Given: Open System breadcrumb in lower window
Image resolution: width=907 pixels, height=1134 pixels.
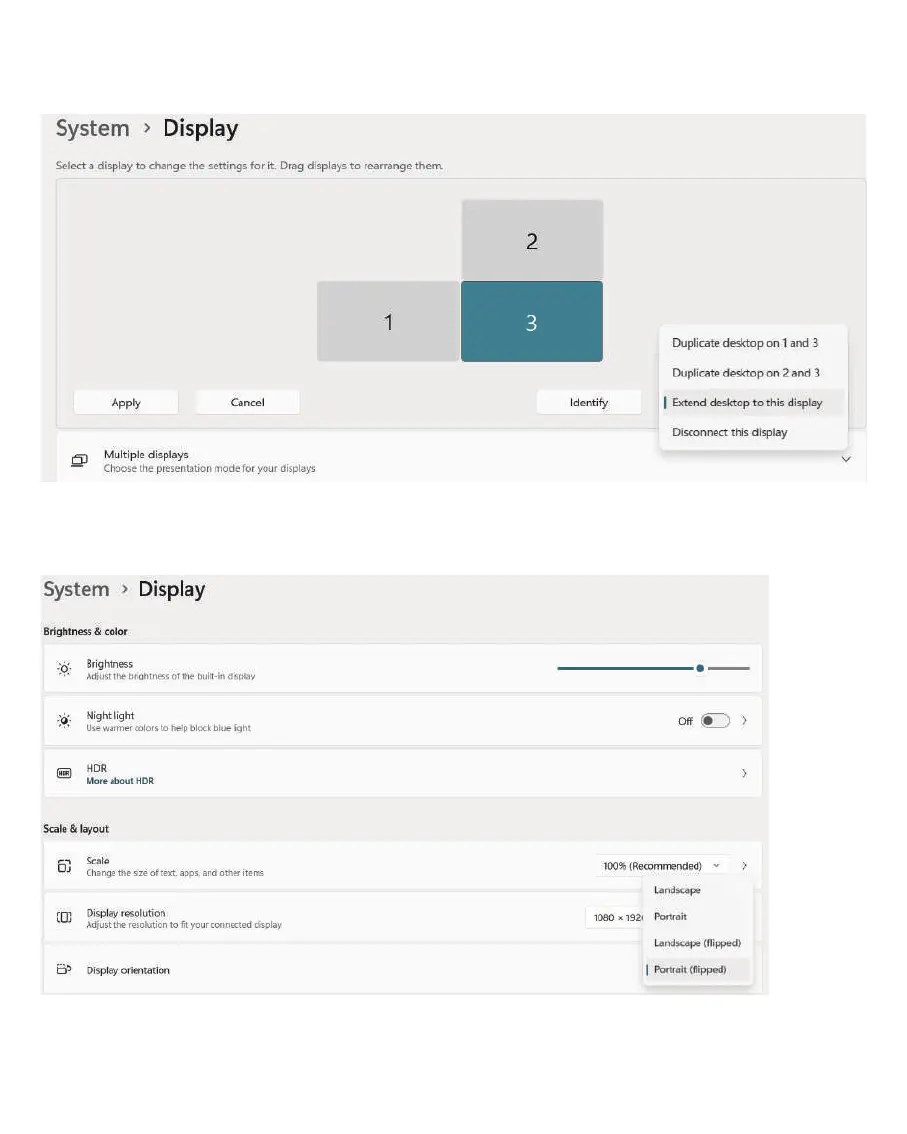Looking at the screenshot, I should point(76,589).
